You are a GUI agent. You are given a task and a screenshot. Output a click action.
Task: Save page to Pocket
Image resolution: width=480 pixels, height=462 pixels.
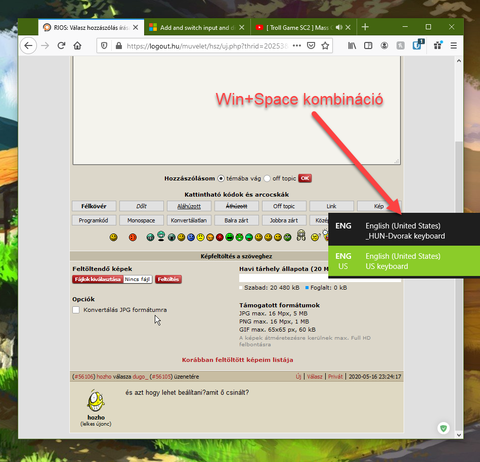click(311, 46)
